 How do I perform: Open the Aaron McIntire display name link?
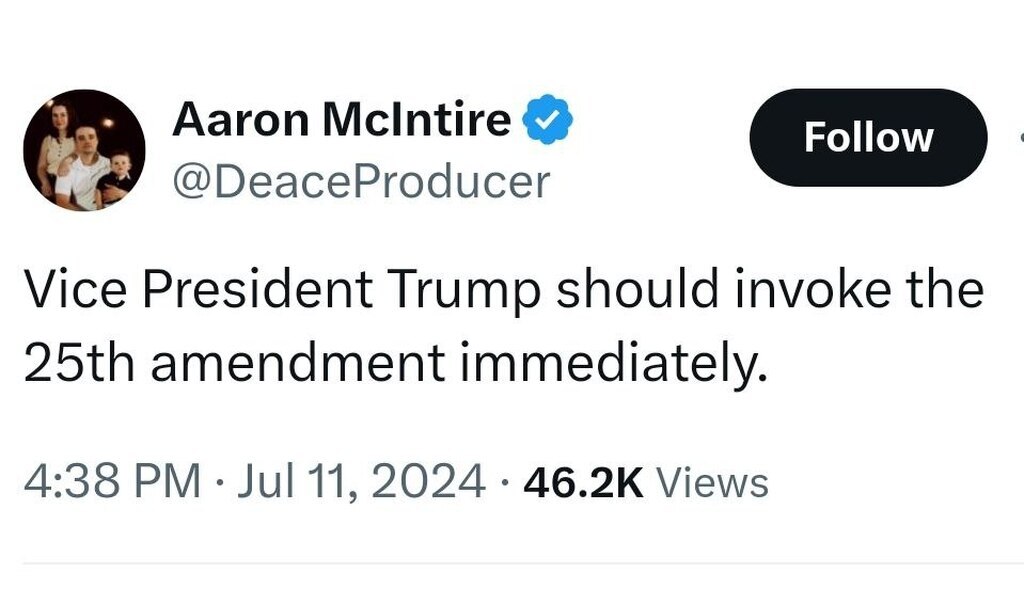pyautogui.click(x=341, y=121)
